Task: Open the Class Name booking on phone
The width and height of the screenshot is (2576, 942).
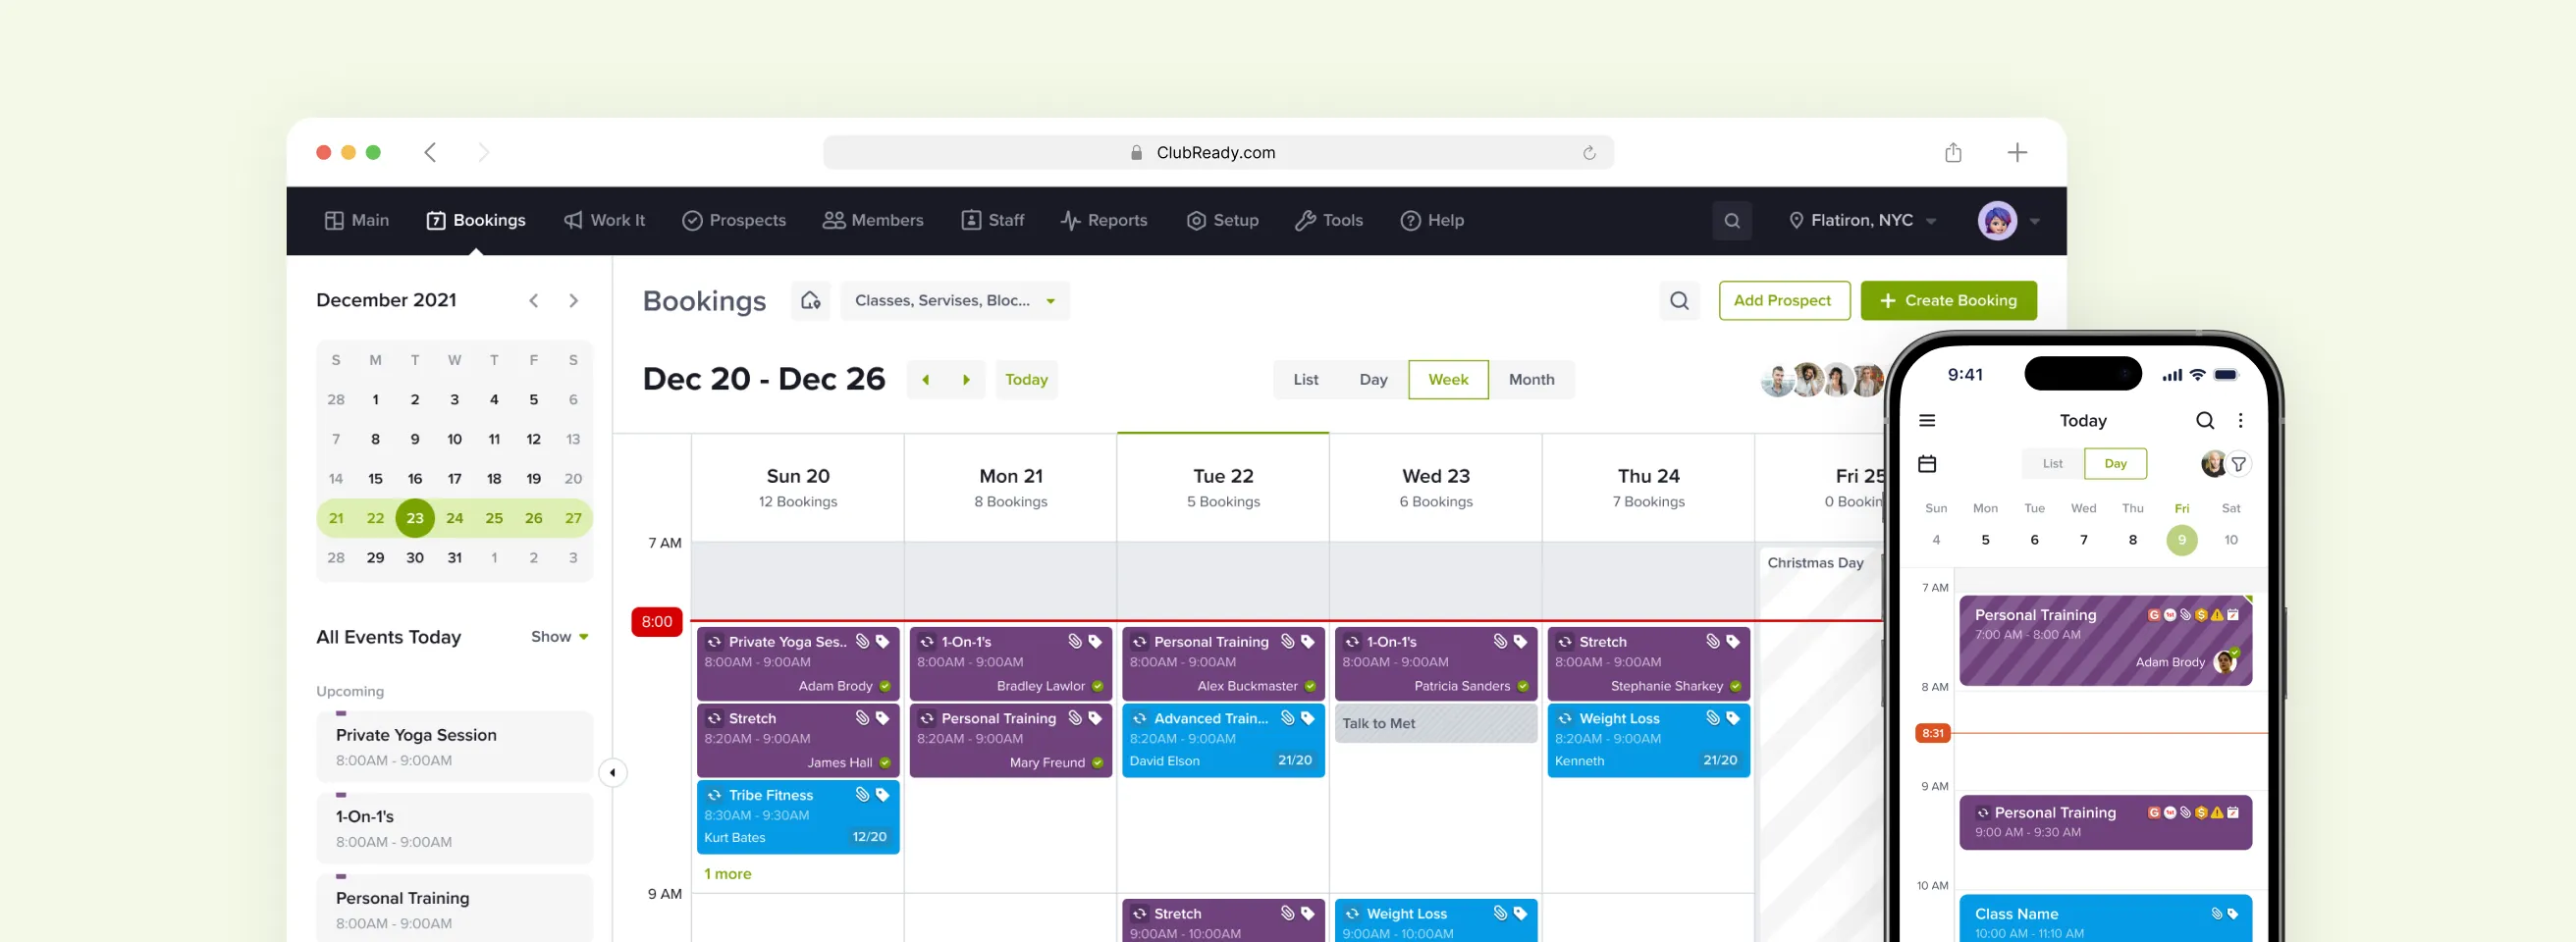Action: click(x=2105, y=918)
